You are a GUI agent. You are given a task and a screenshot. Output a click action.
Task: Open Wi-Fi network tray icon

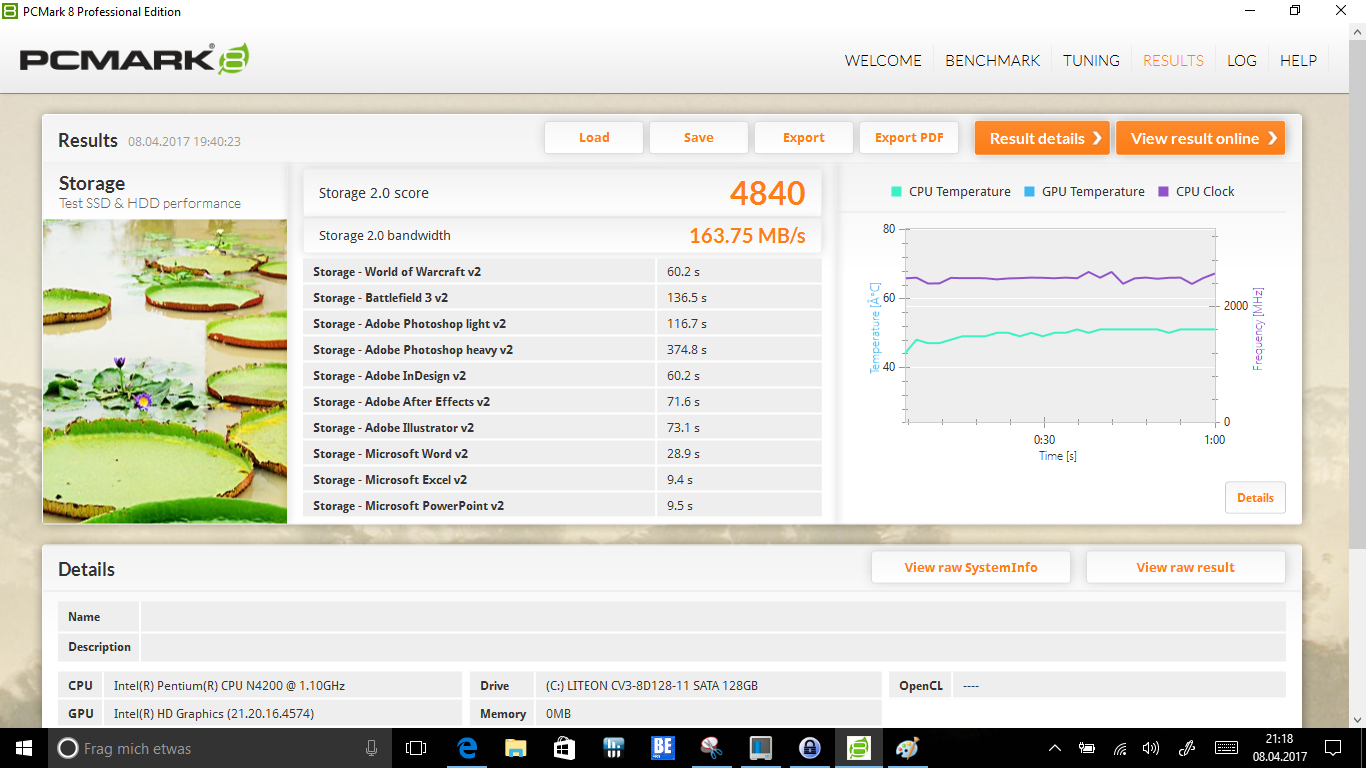[1120, 747]
